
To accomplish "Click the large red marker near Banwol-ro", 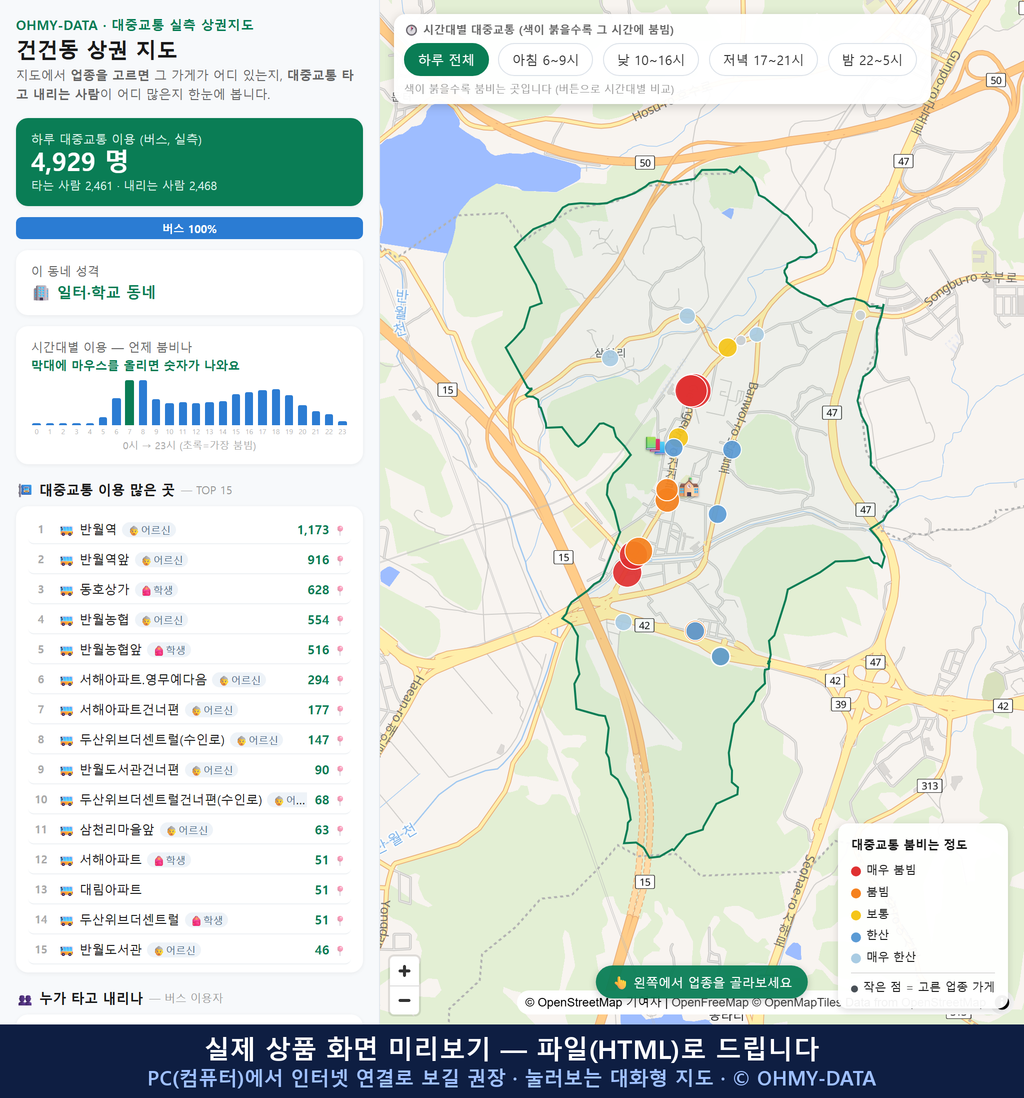I will tap(692, 391).
